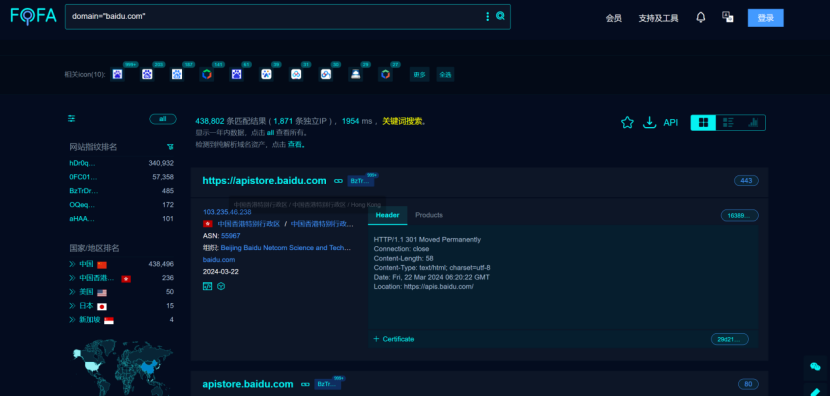The image size is (831, 397).
Task: Click ASN number 55967
Action: click(231, 235)
